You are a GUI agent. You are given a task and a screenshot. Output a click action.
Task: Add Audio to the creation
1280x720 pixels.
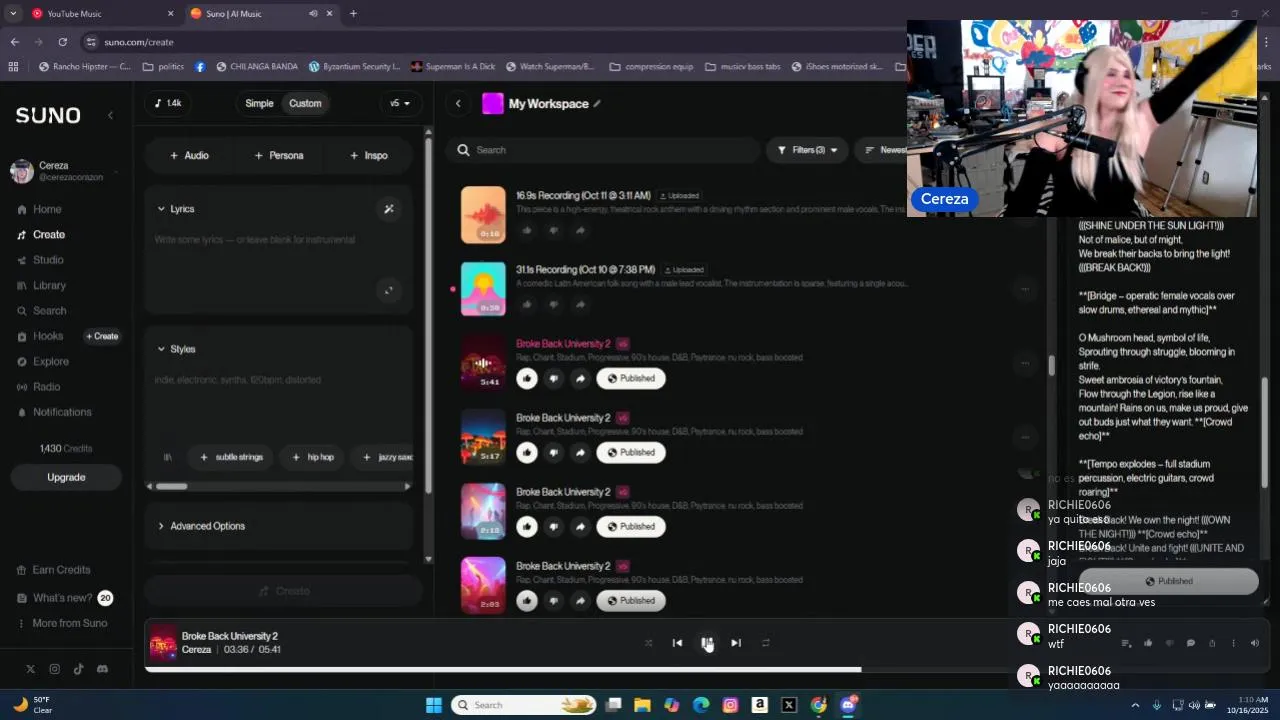[x=189, y=155]
